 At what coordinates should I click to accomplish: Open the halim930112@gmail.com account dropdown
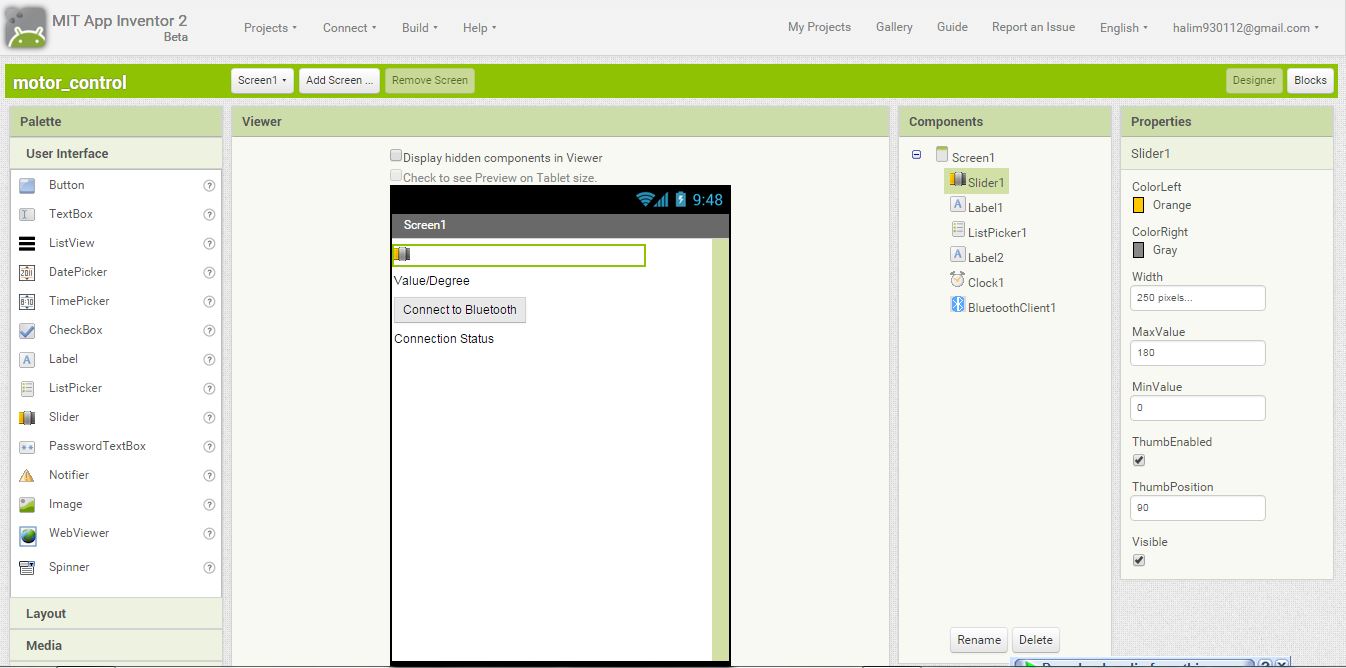[x=1245, y=28]
